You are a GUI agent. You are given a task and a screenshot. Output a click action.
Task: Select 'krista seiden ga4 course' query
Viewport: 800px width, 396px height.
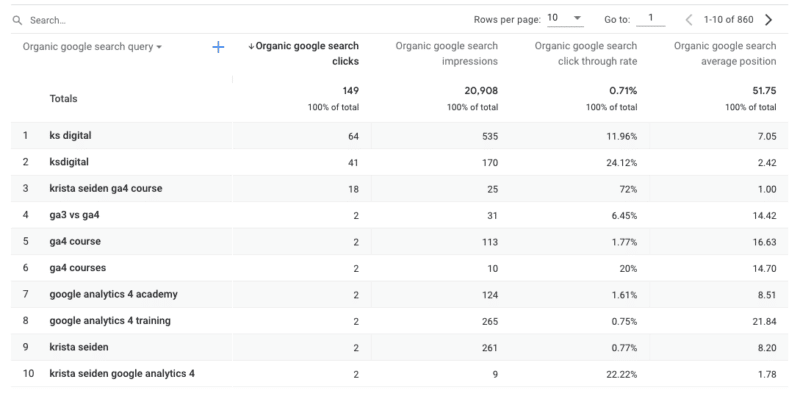coord(106,188)
